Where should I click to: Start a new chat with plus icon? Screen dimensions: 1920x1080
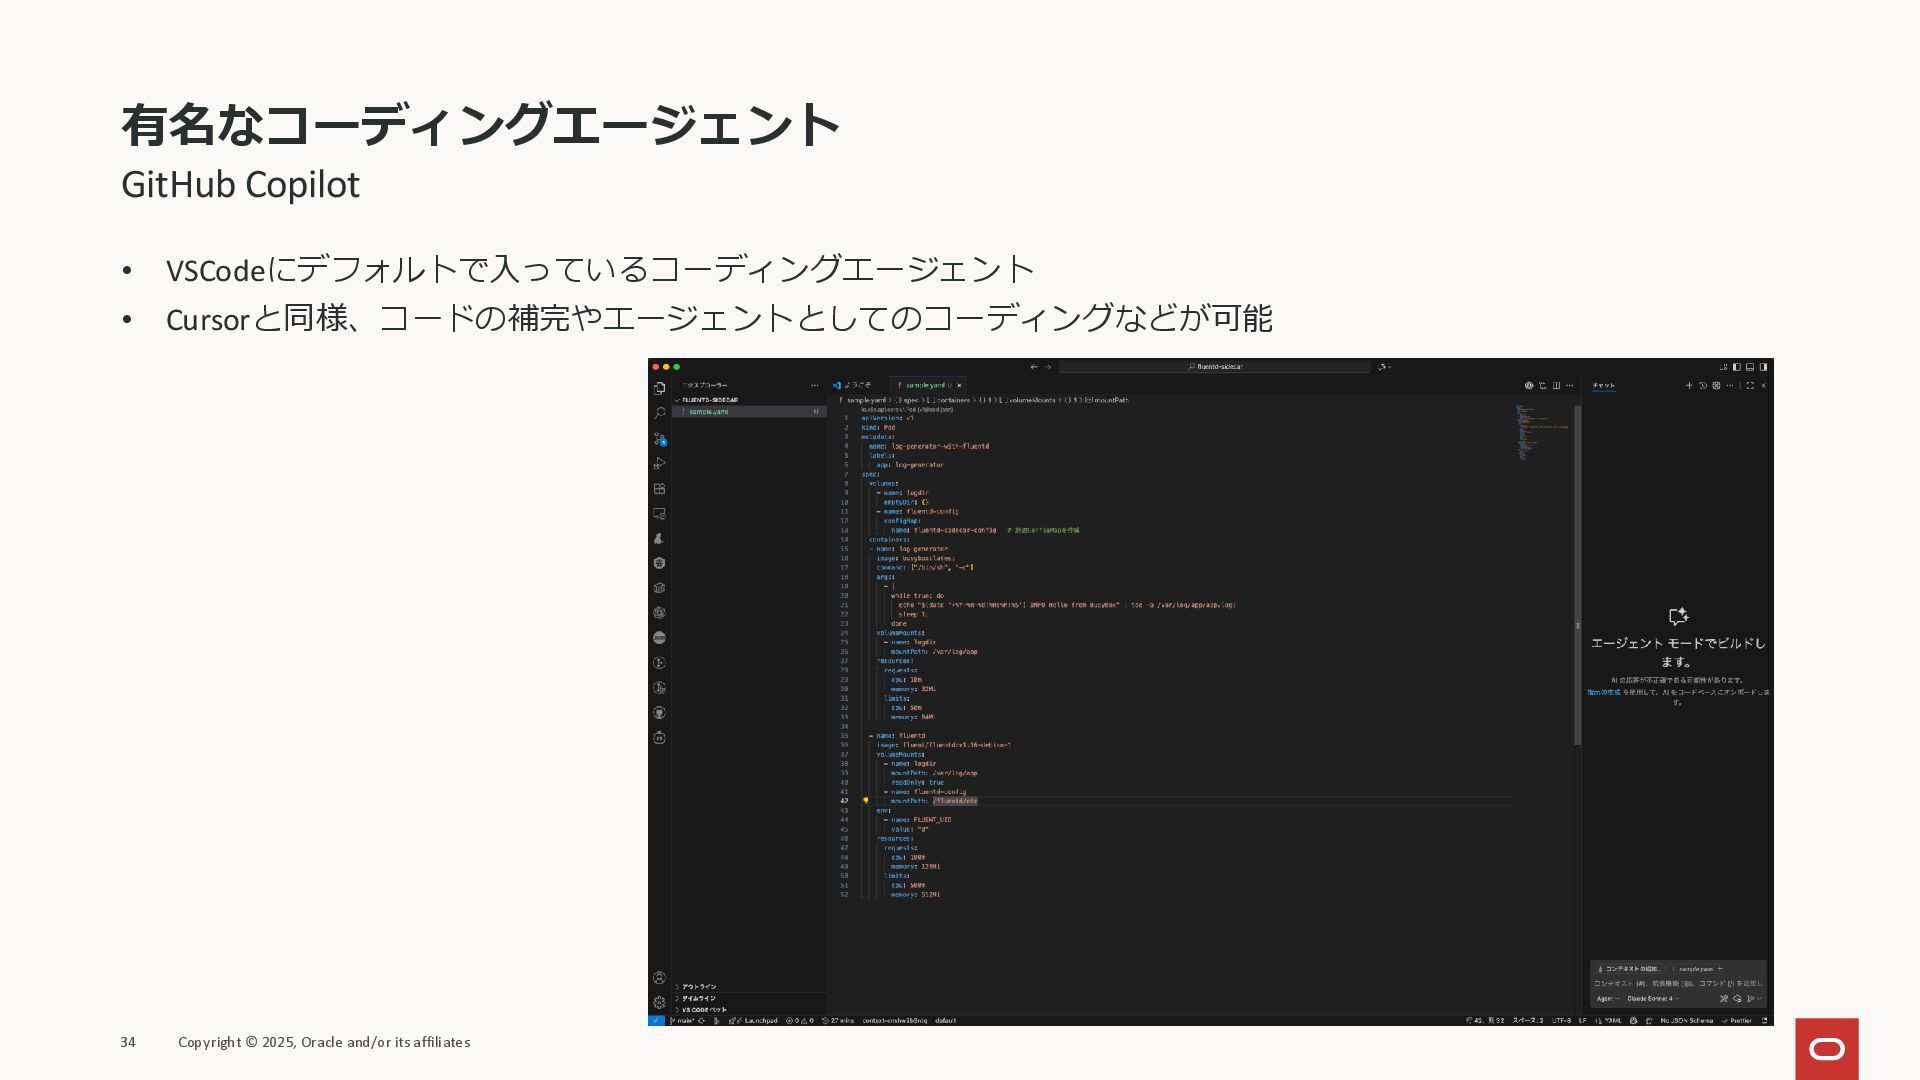1689,385
